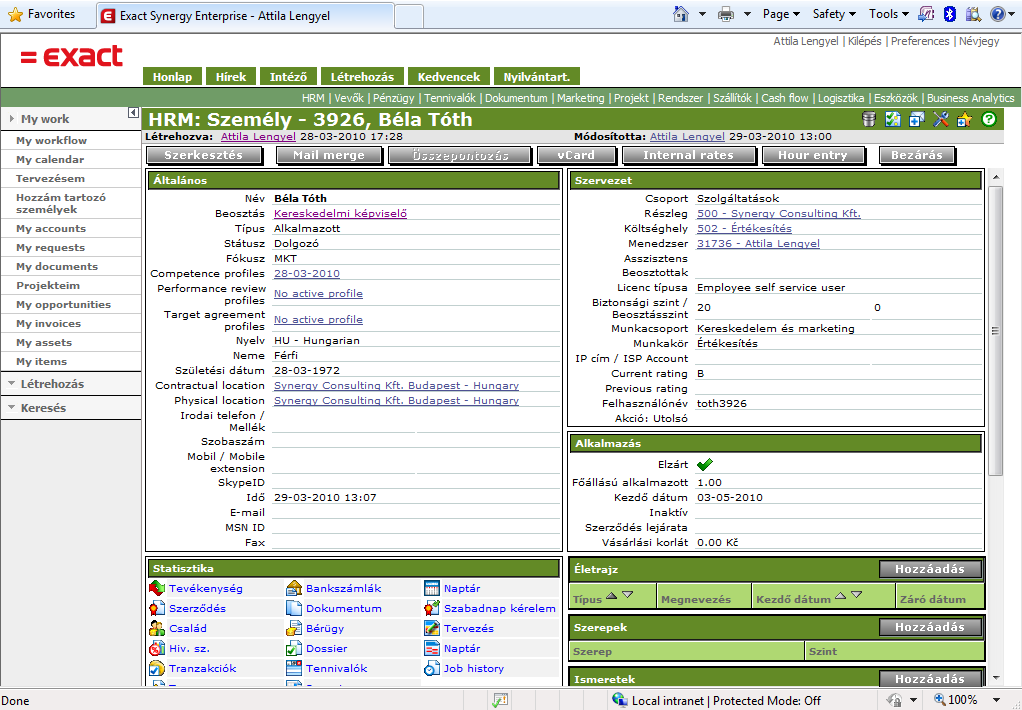Click Hozzáadás in the Szerepek panel

(x=930, y=627)
